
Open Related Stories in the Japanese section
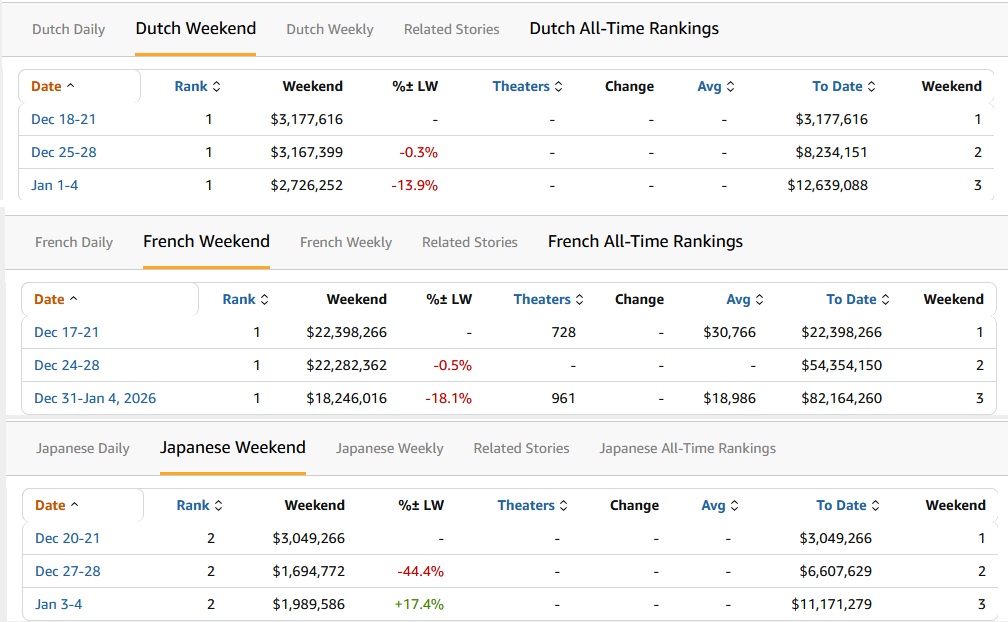pyautogui.click(x=521, y=449)
